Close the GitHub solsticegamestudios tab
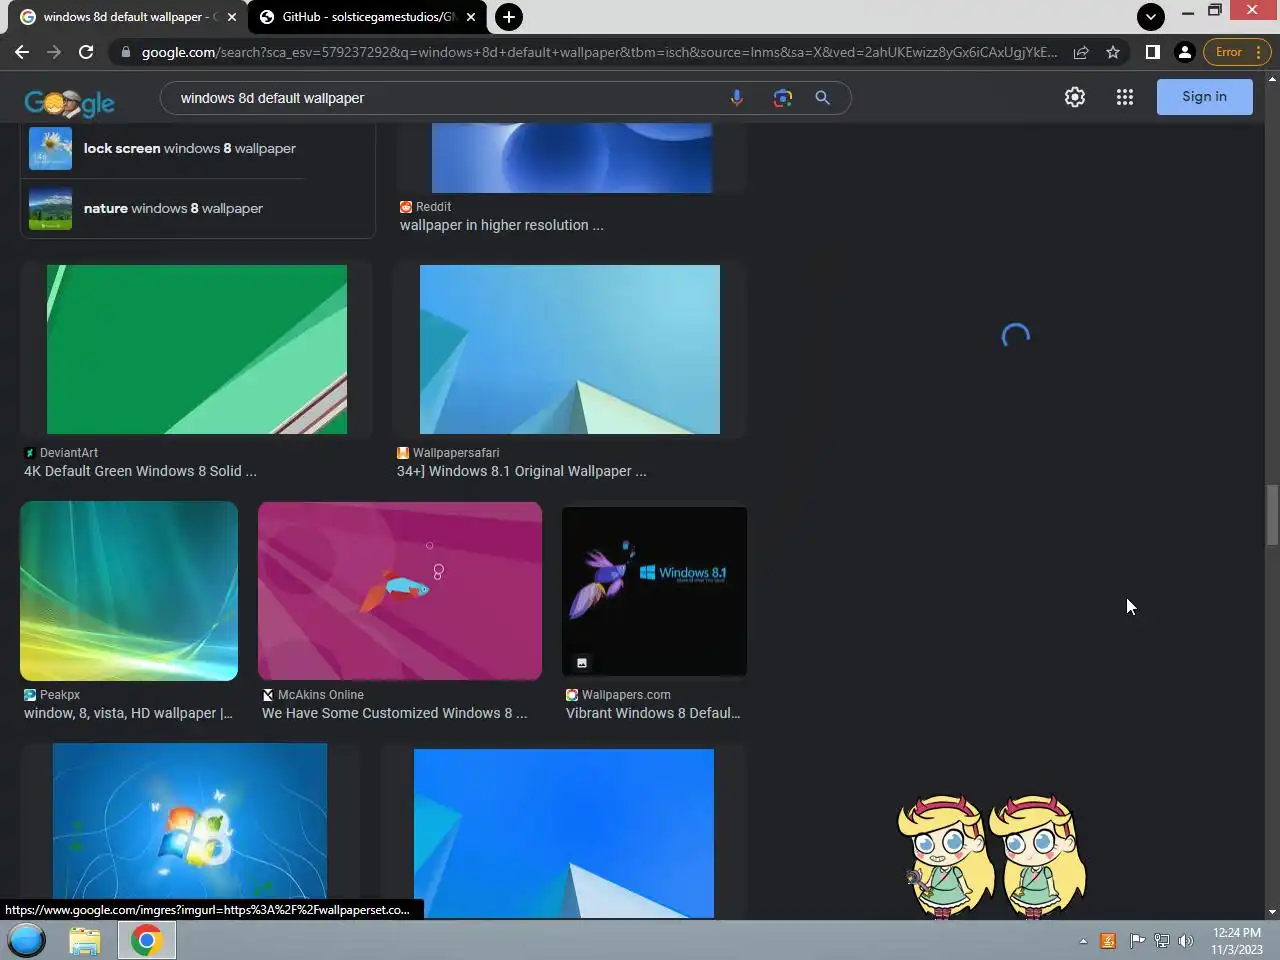This screenshot has width=1280, height=960. (471, 17)
